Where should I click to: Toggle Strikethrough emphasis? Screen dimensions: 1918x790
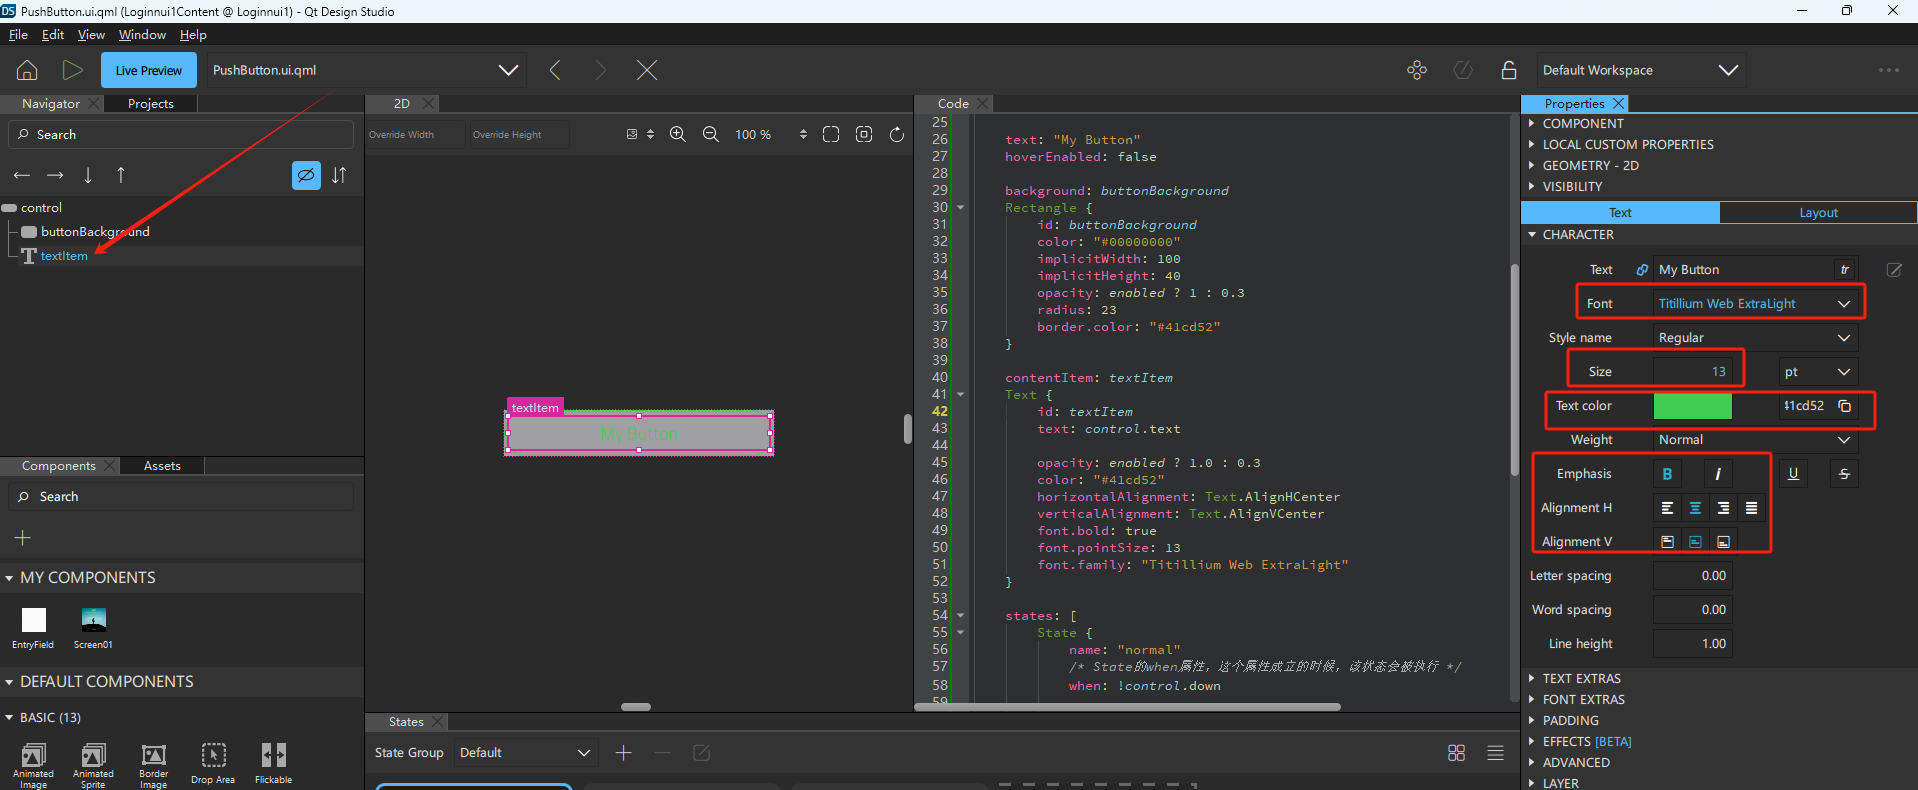[1844, 474]
